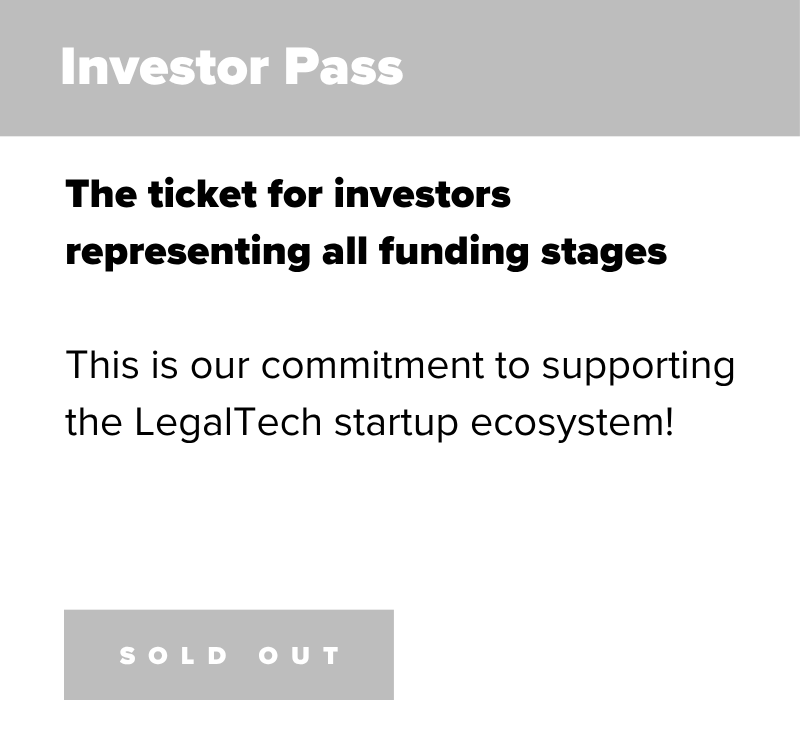Click the word 'representing' in bold heading
The width and height of the screenshot is (800, 750).
[x=188, y=254]
